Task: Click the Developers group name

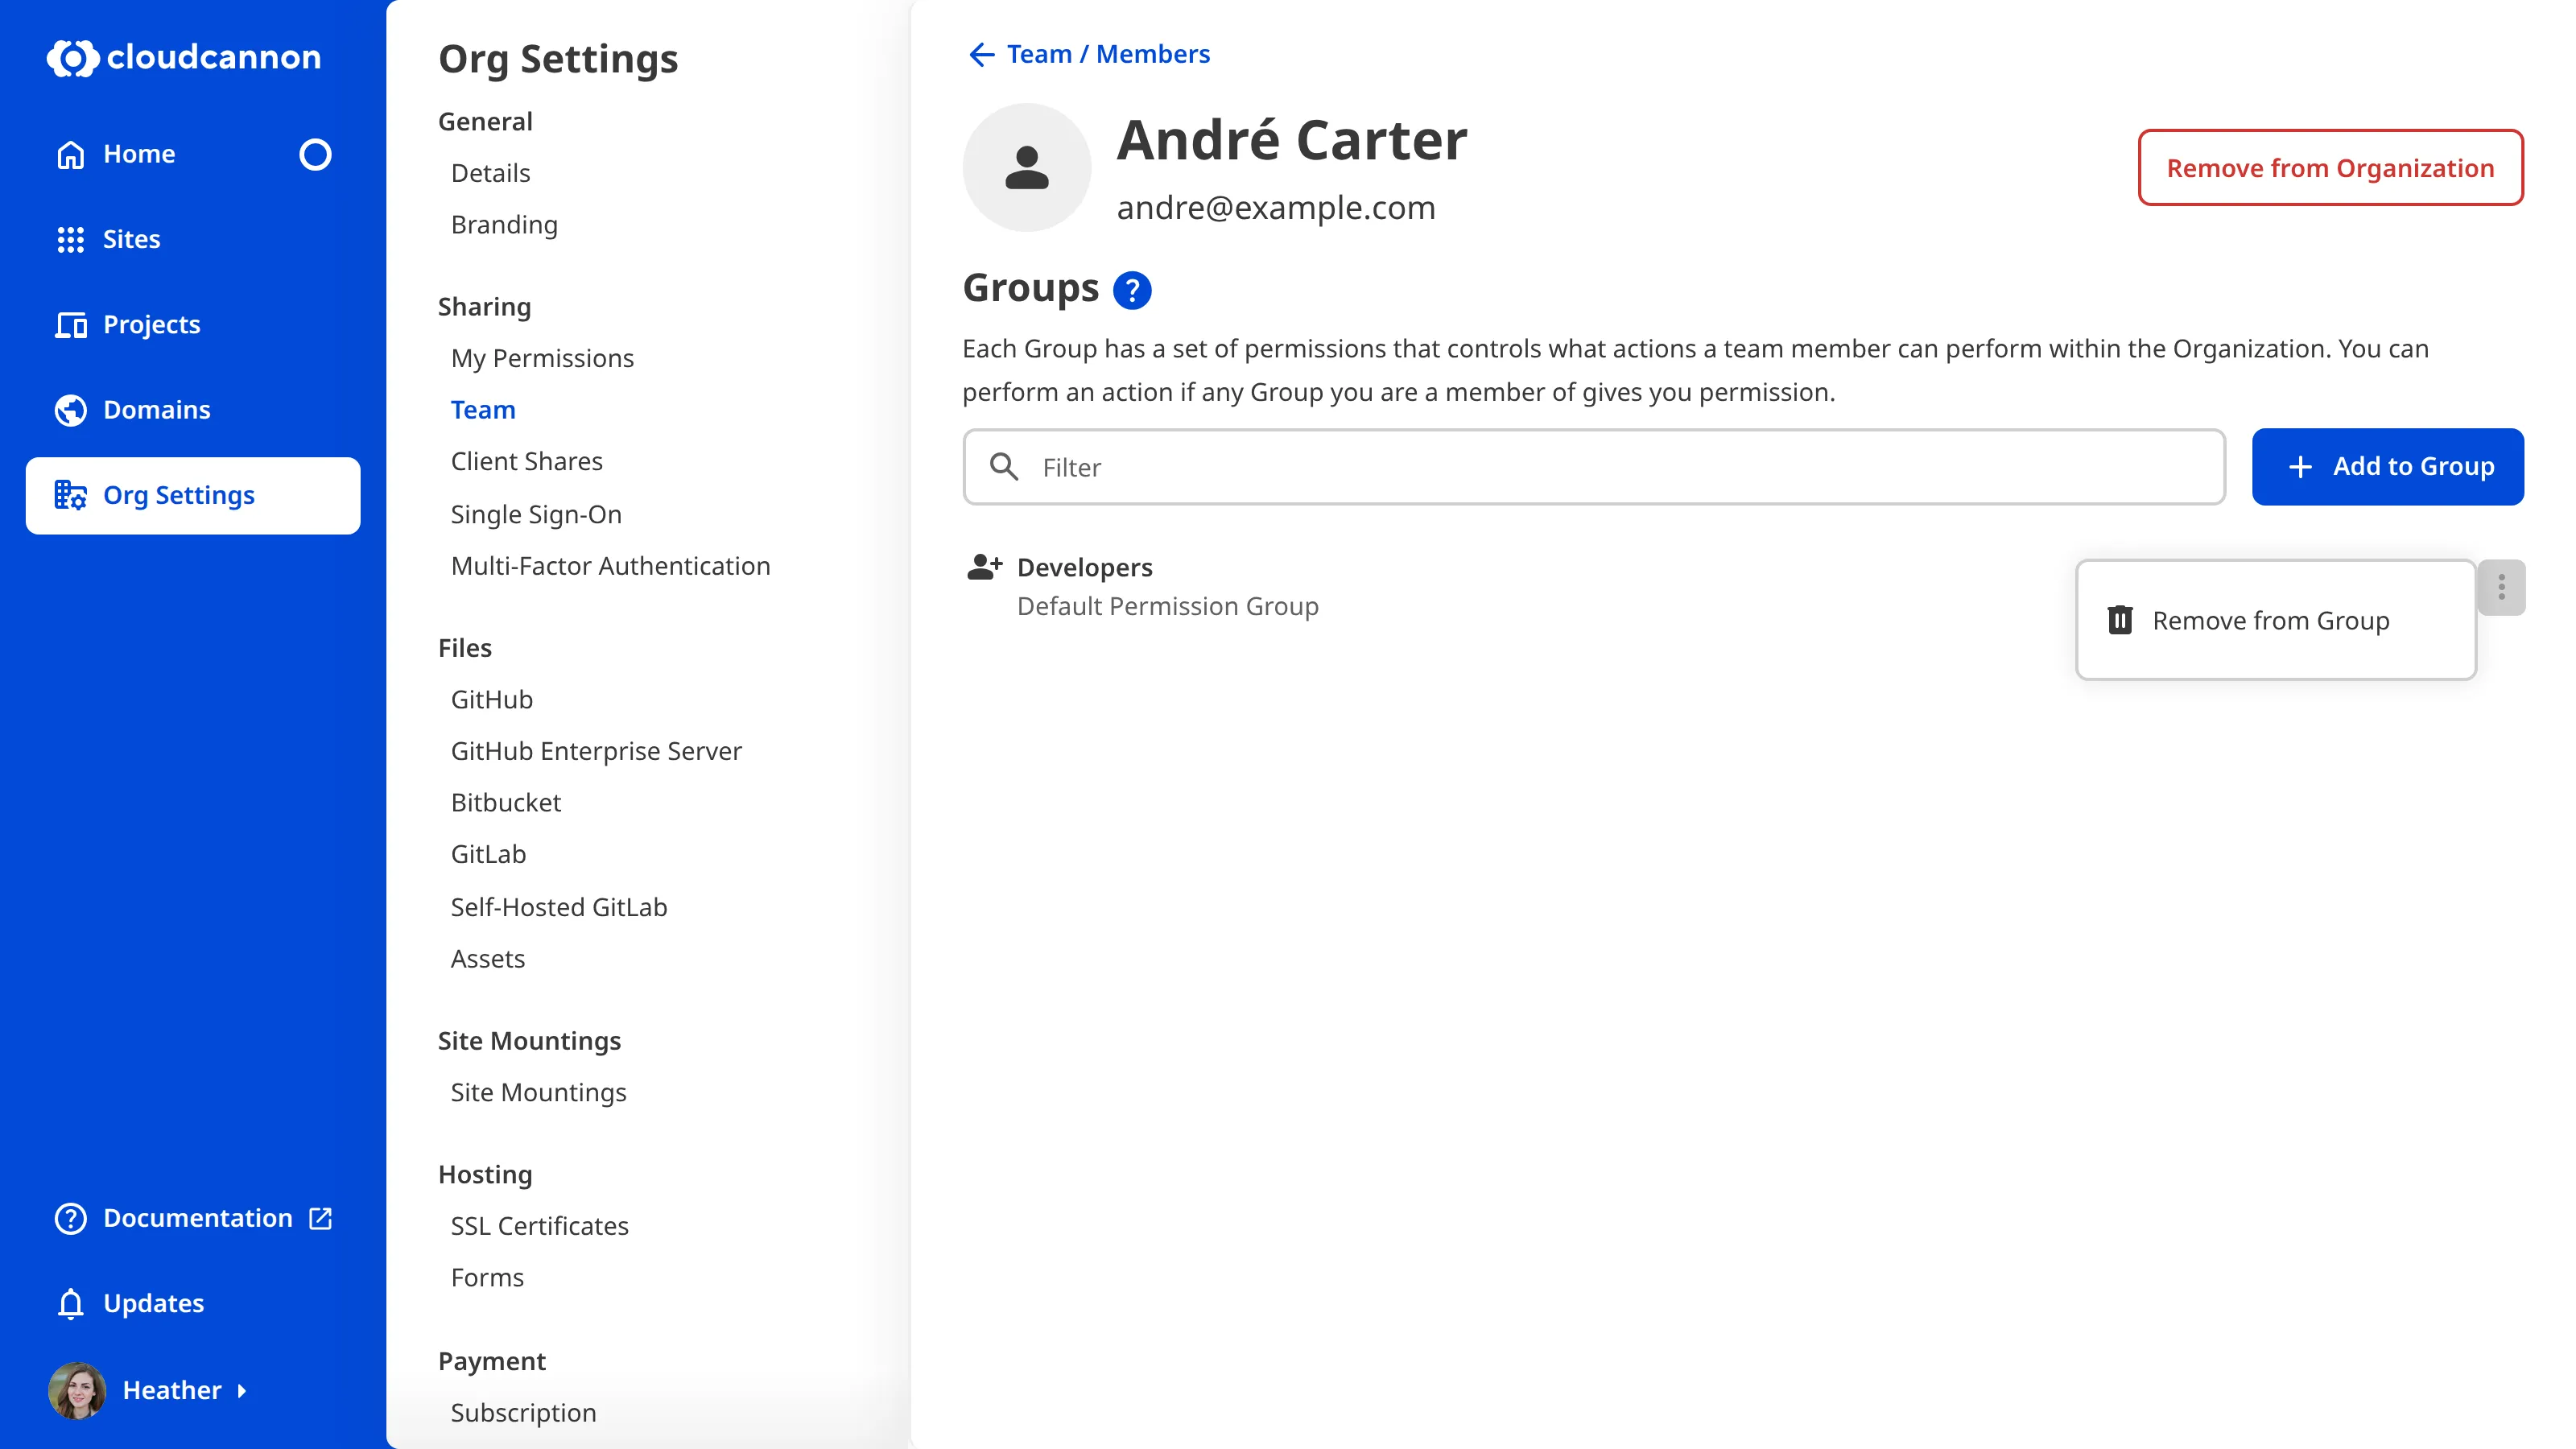Action: [1085, 567]
